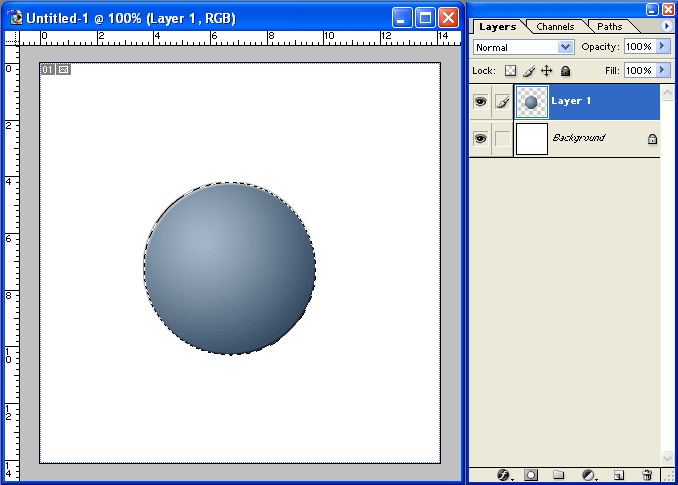The height and width of the screenshot is (485, 678).
Task: Toggle Lock transparent pixels
Action: coord(511,70)
